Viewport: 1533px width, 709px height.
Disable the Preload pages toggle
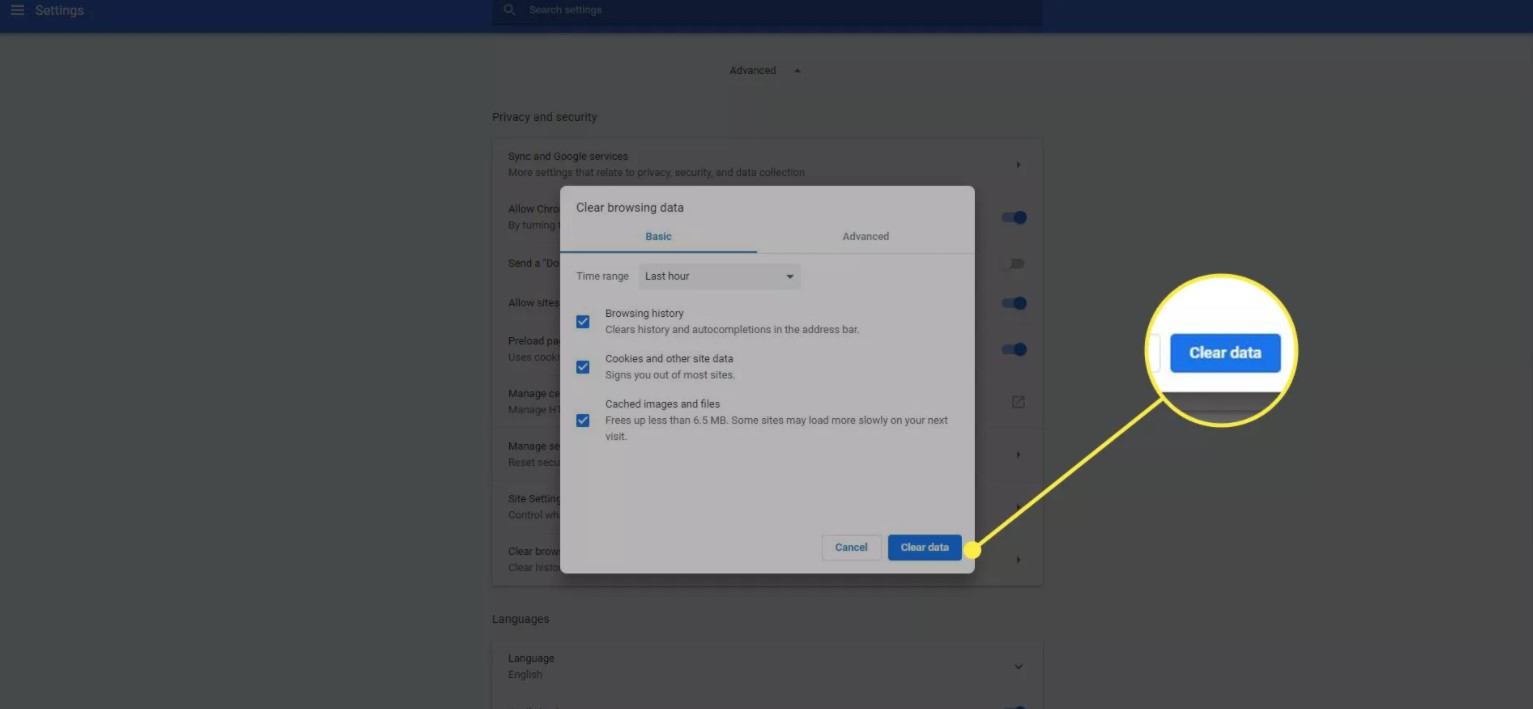(1013, 350)
